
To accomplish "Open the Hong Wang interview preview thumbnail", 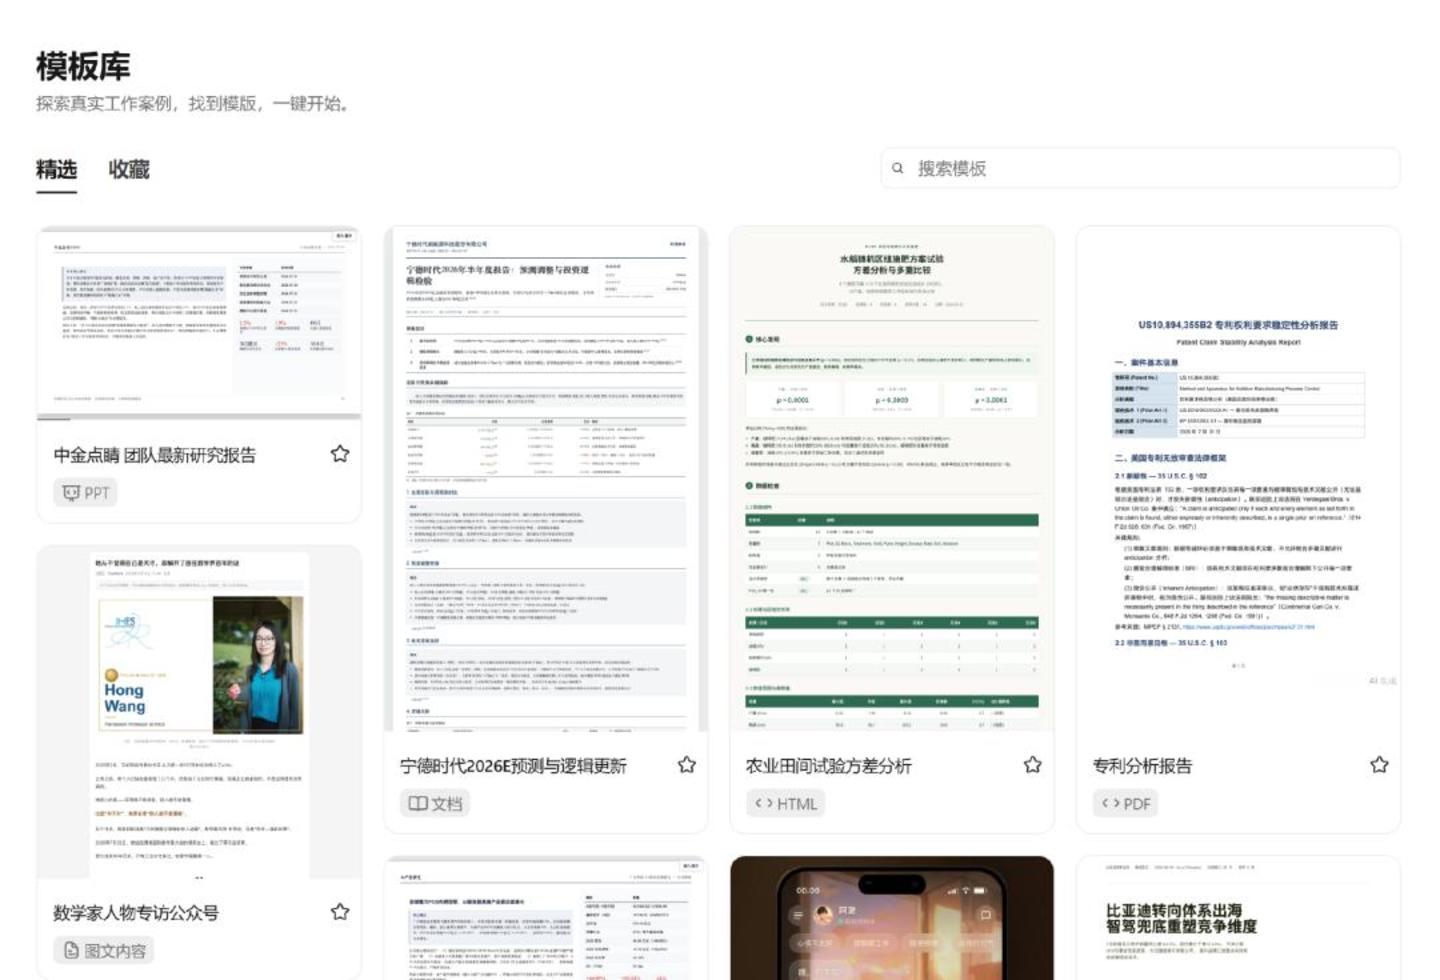I will coord(199,712).
